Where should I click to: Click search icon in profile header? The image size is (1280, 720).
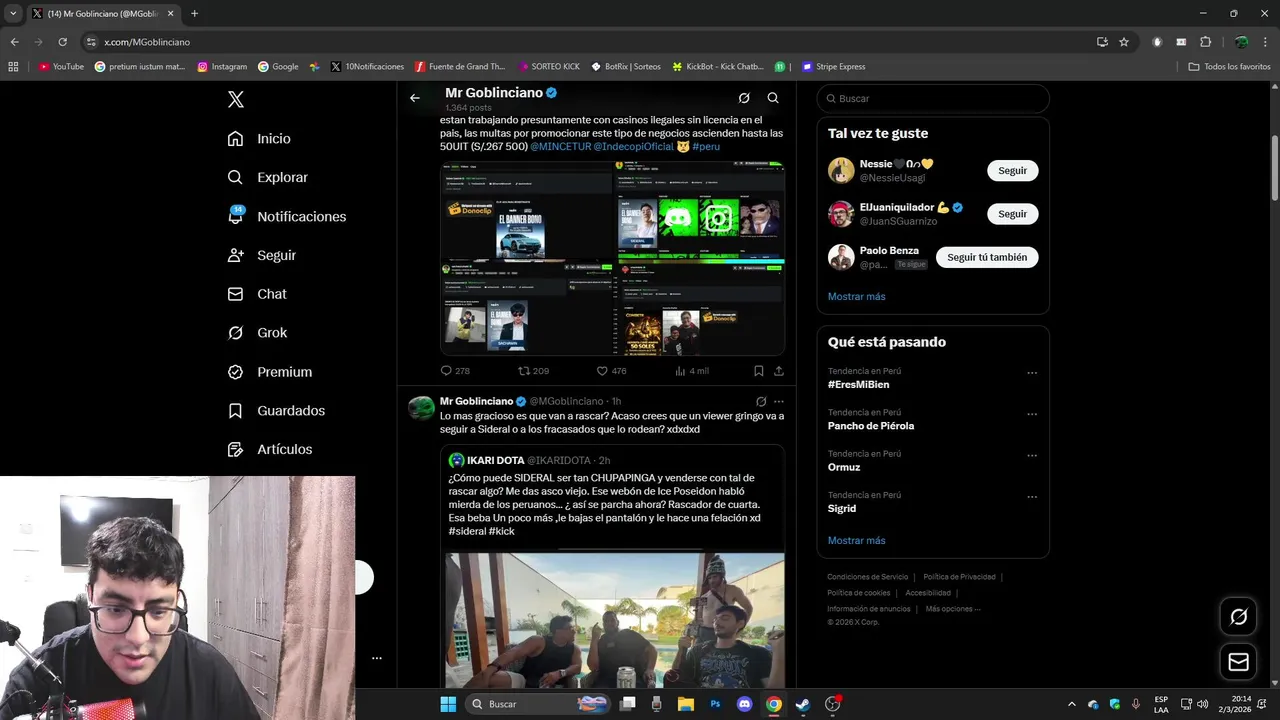tap(773, 98)
